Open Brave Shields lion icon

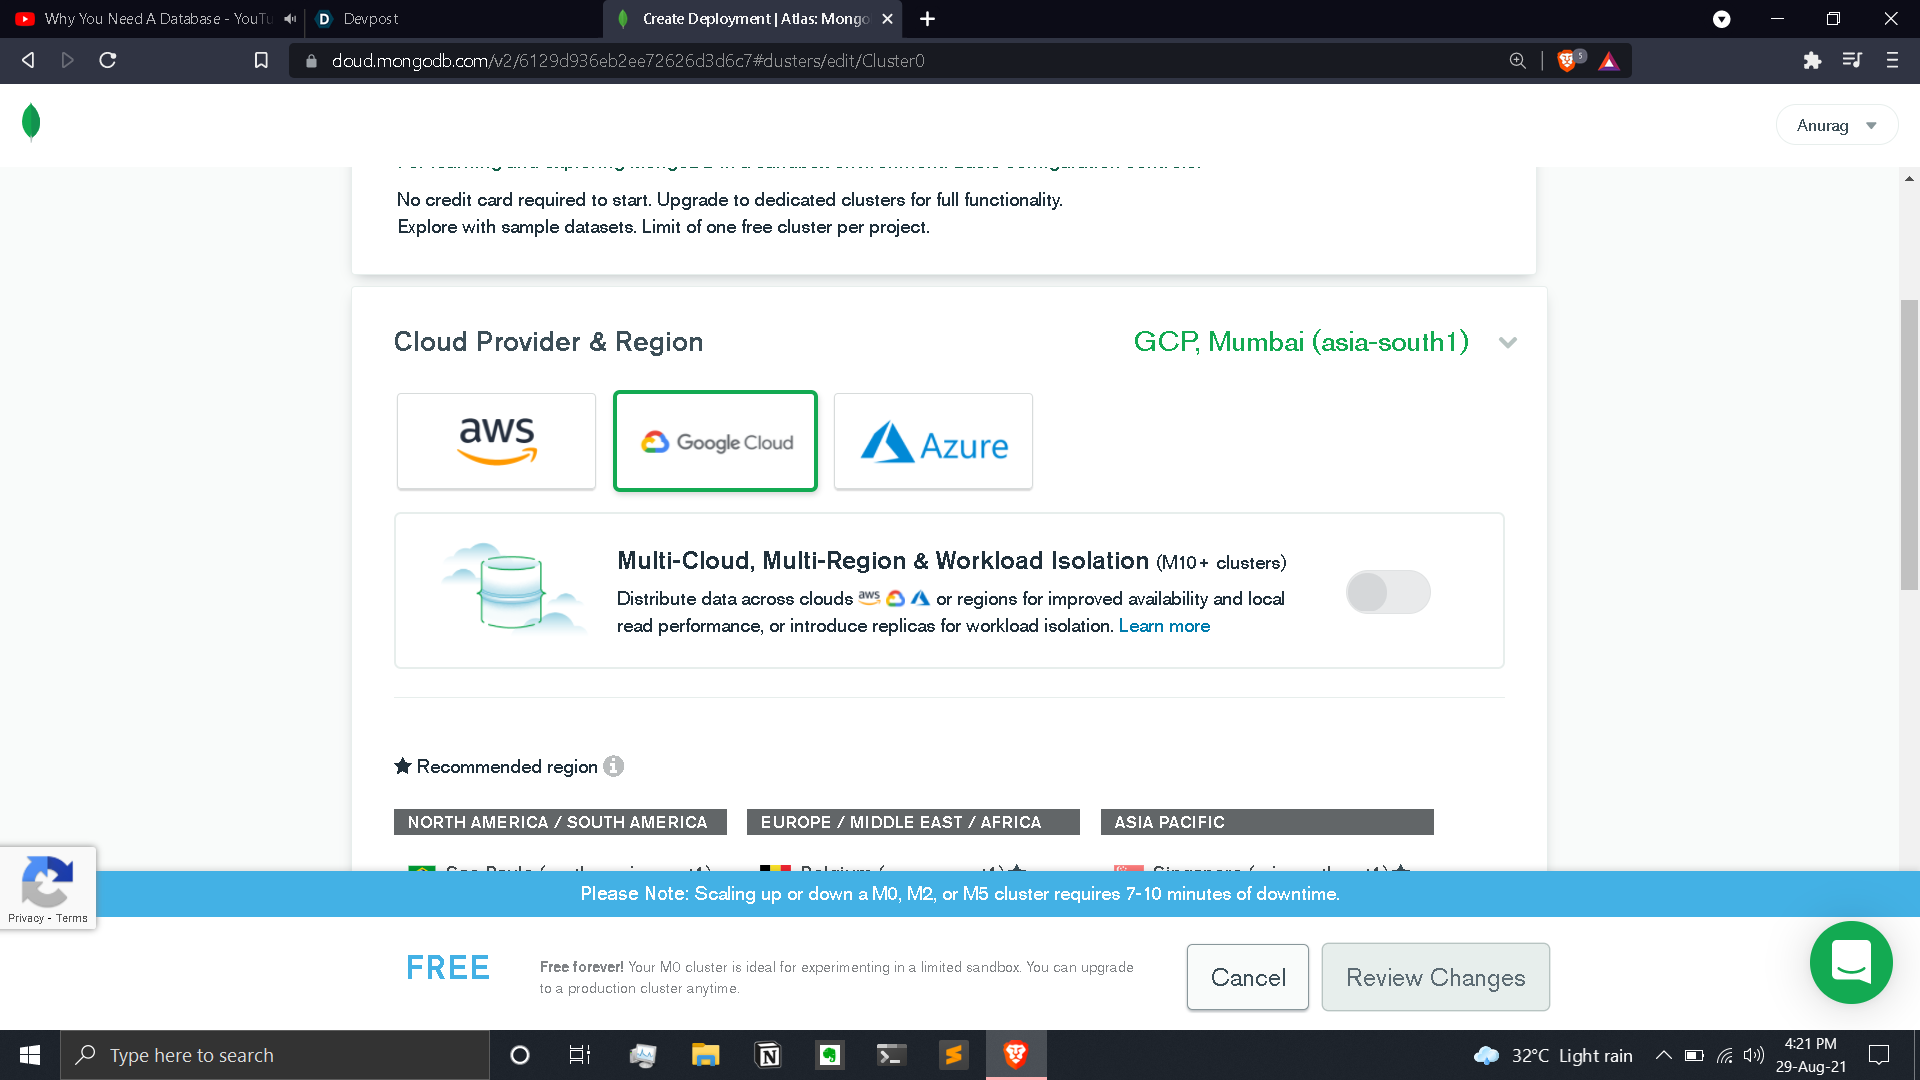tap(1567, 61)
